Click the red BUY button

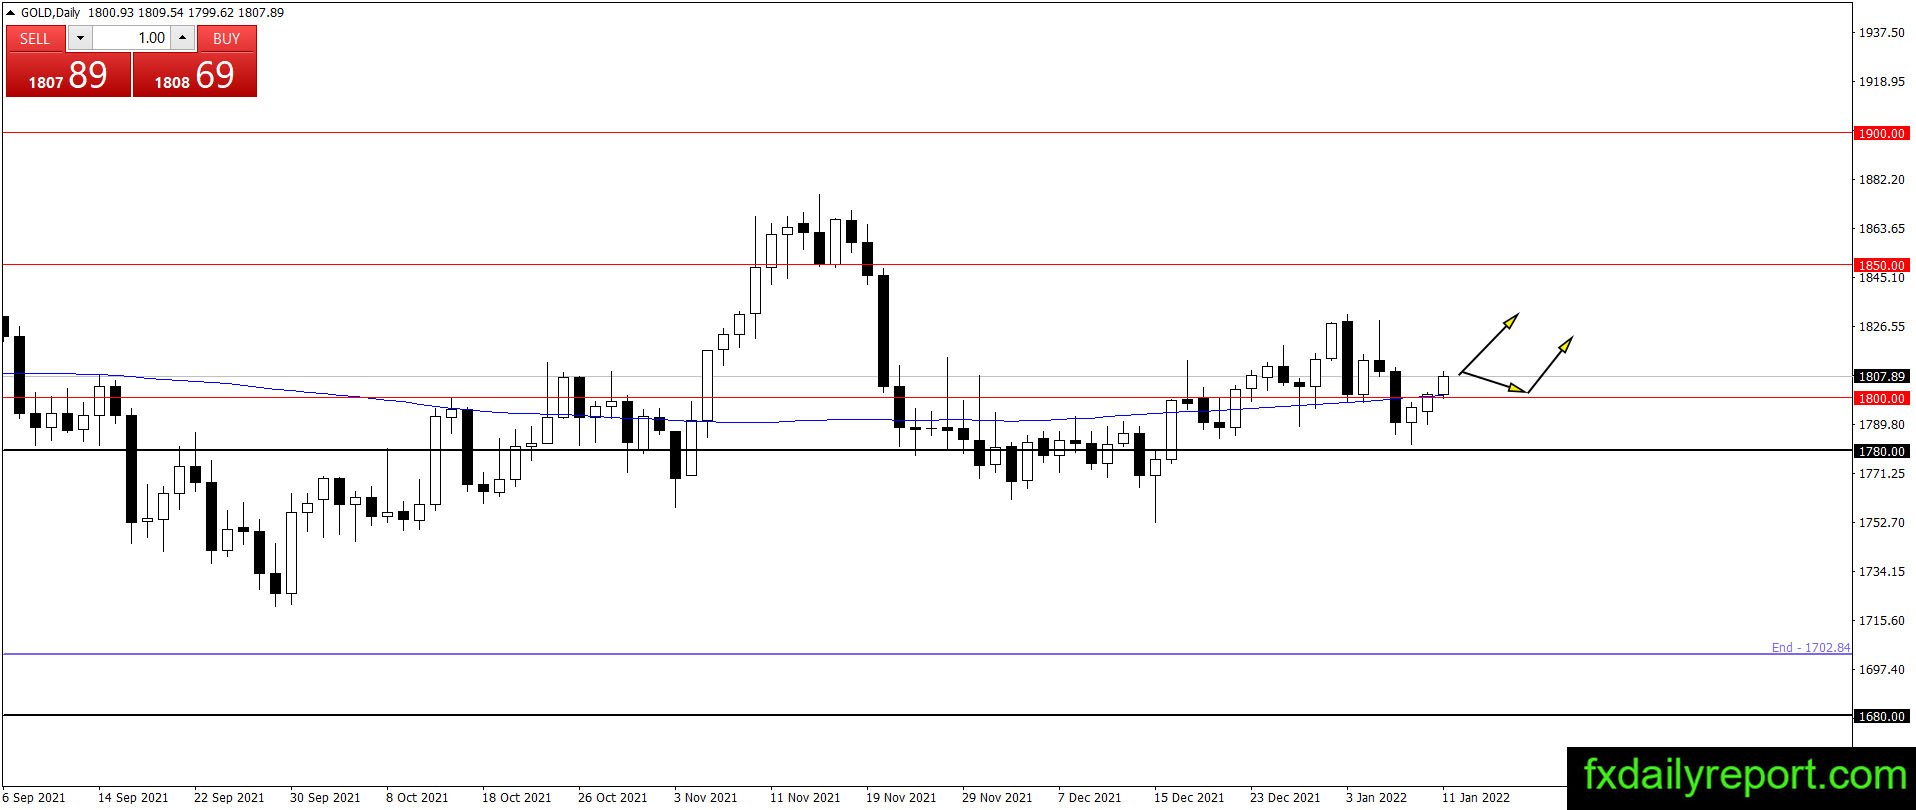coord(227,38)
